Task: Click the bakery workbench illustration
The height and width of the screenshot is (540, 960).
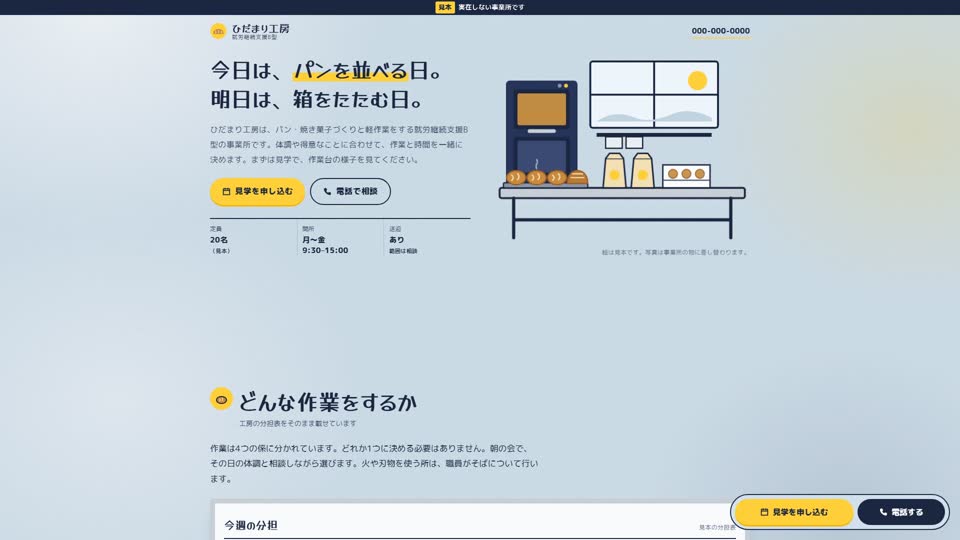Action: click(622, 150)
